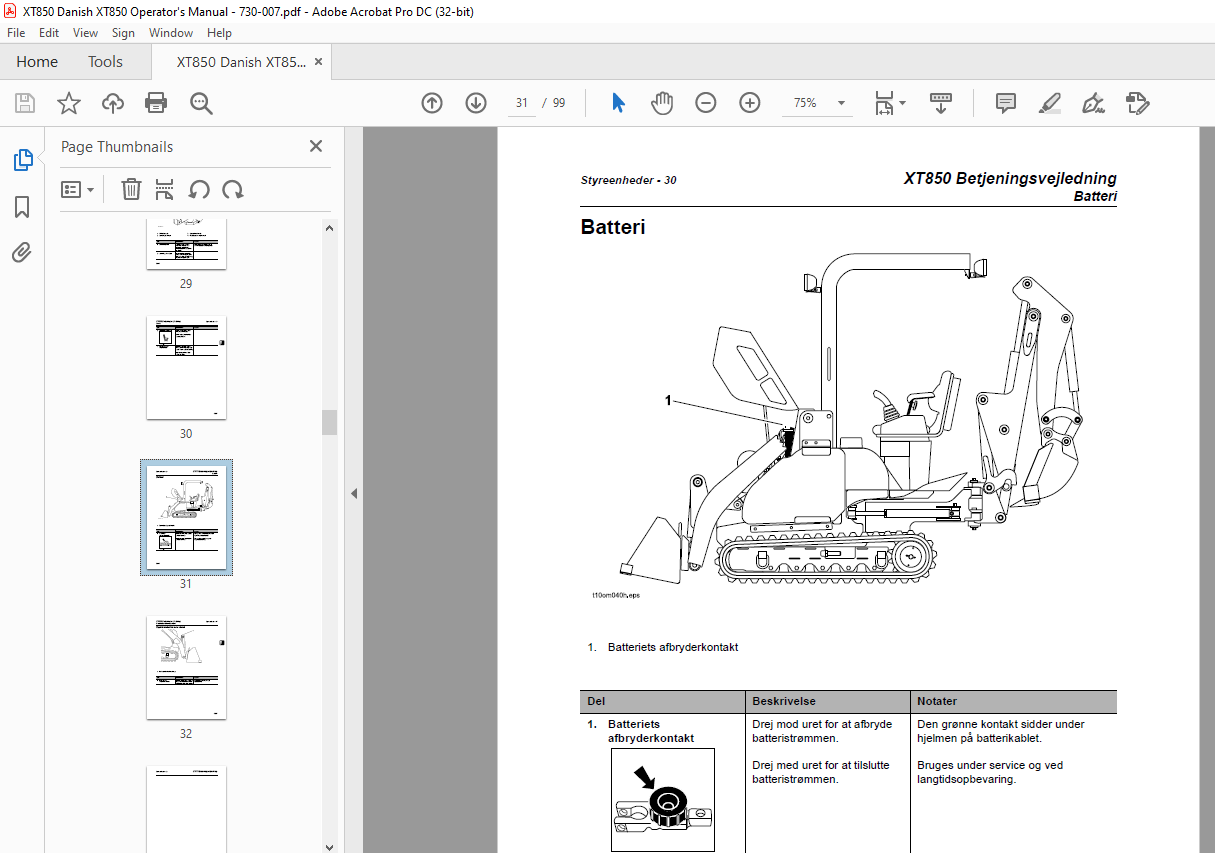The image size is (1215, 853).
Task: Open the Help menu
Action: [219, 33]
